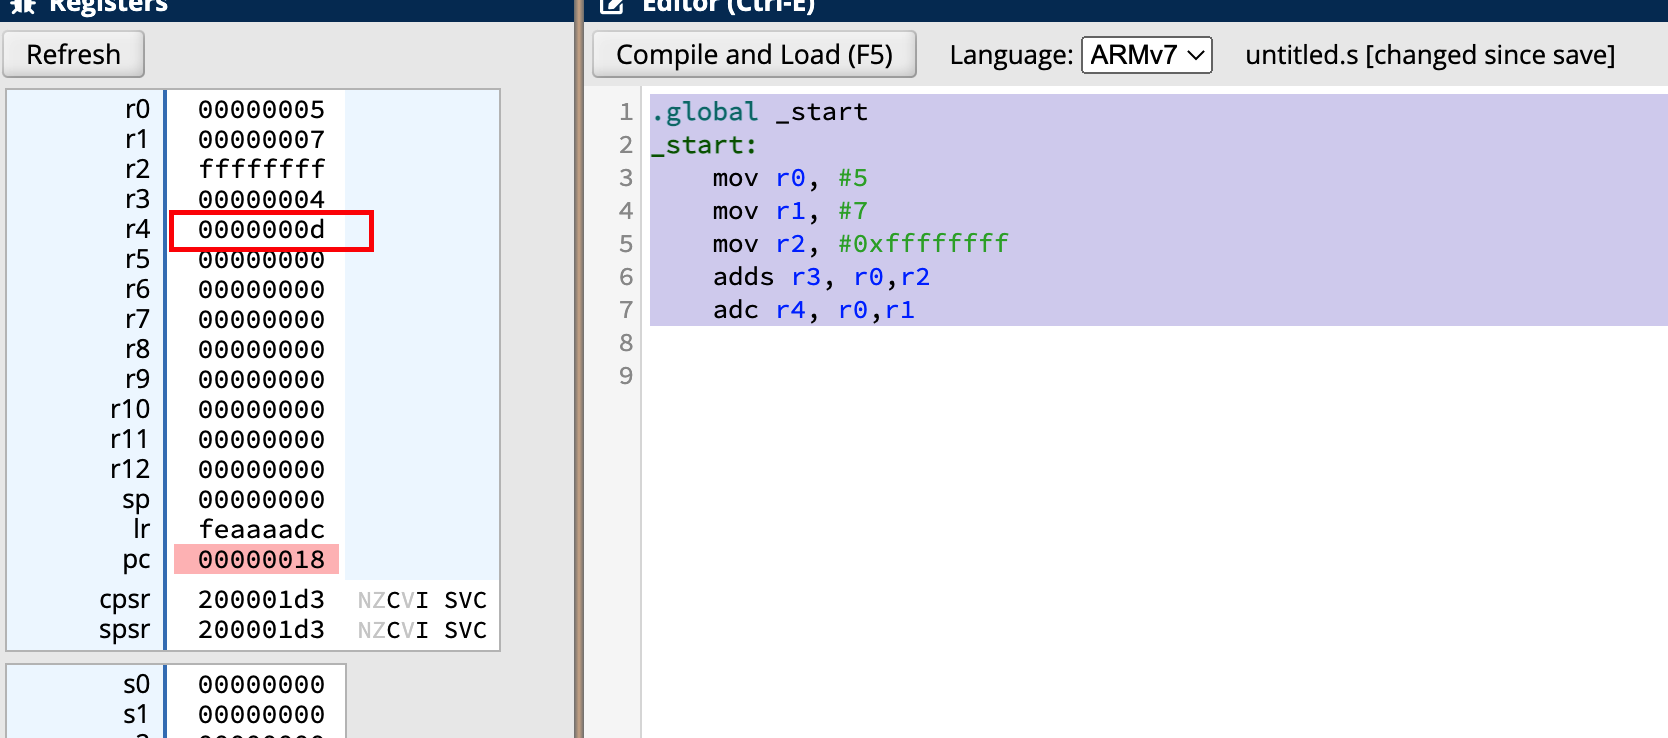Viewport: 1668px width, 738px height.
Task: Select r2 register value ffffffff
Action: coord(261,169)
